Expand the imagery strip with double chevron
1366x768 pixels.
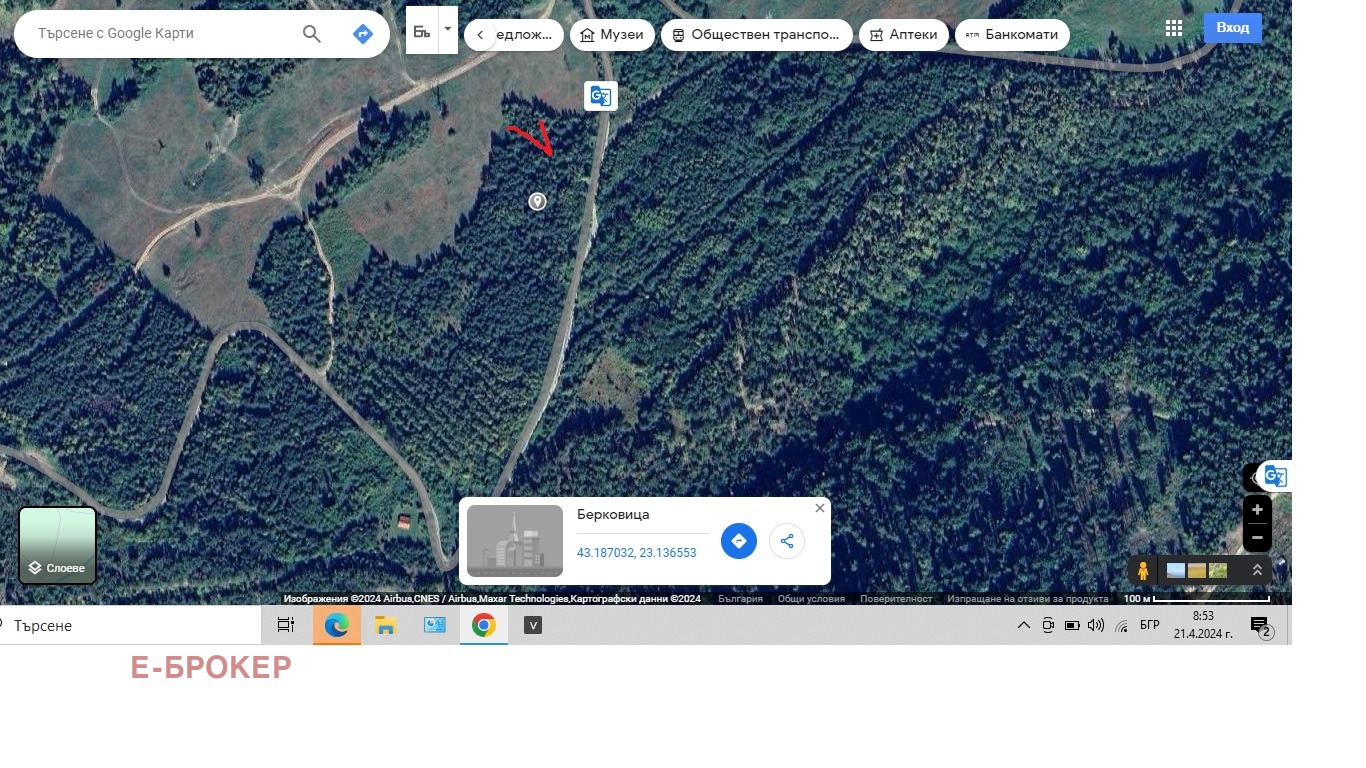point(1257,570)
